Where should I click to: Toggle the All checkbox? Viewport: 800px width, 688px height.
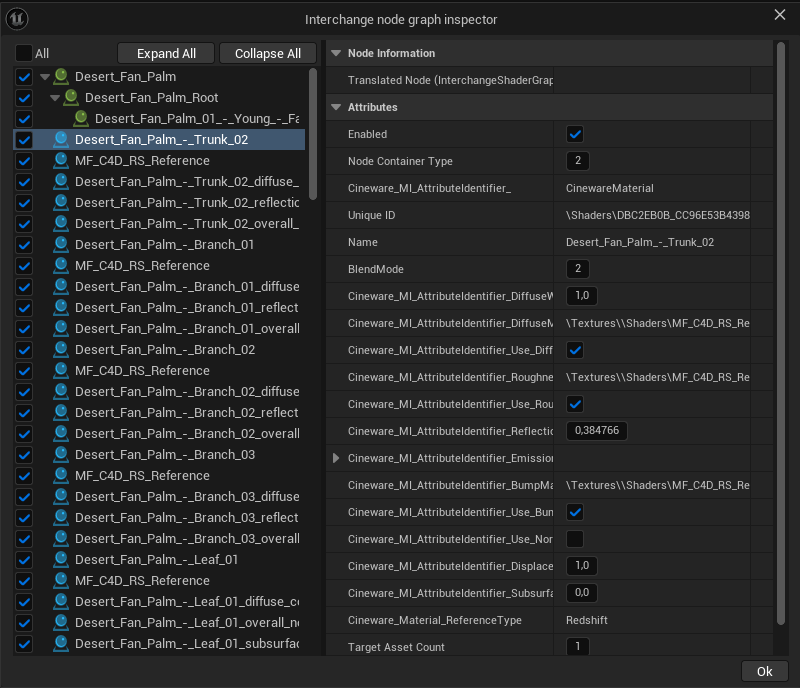pyautogui.click(x=24, y=53)
